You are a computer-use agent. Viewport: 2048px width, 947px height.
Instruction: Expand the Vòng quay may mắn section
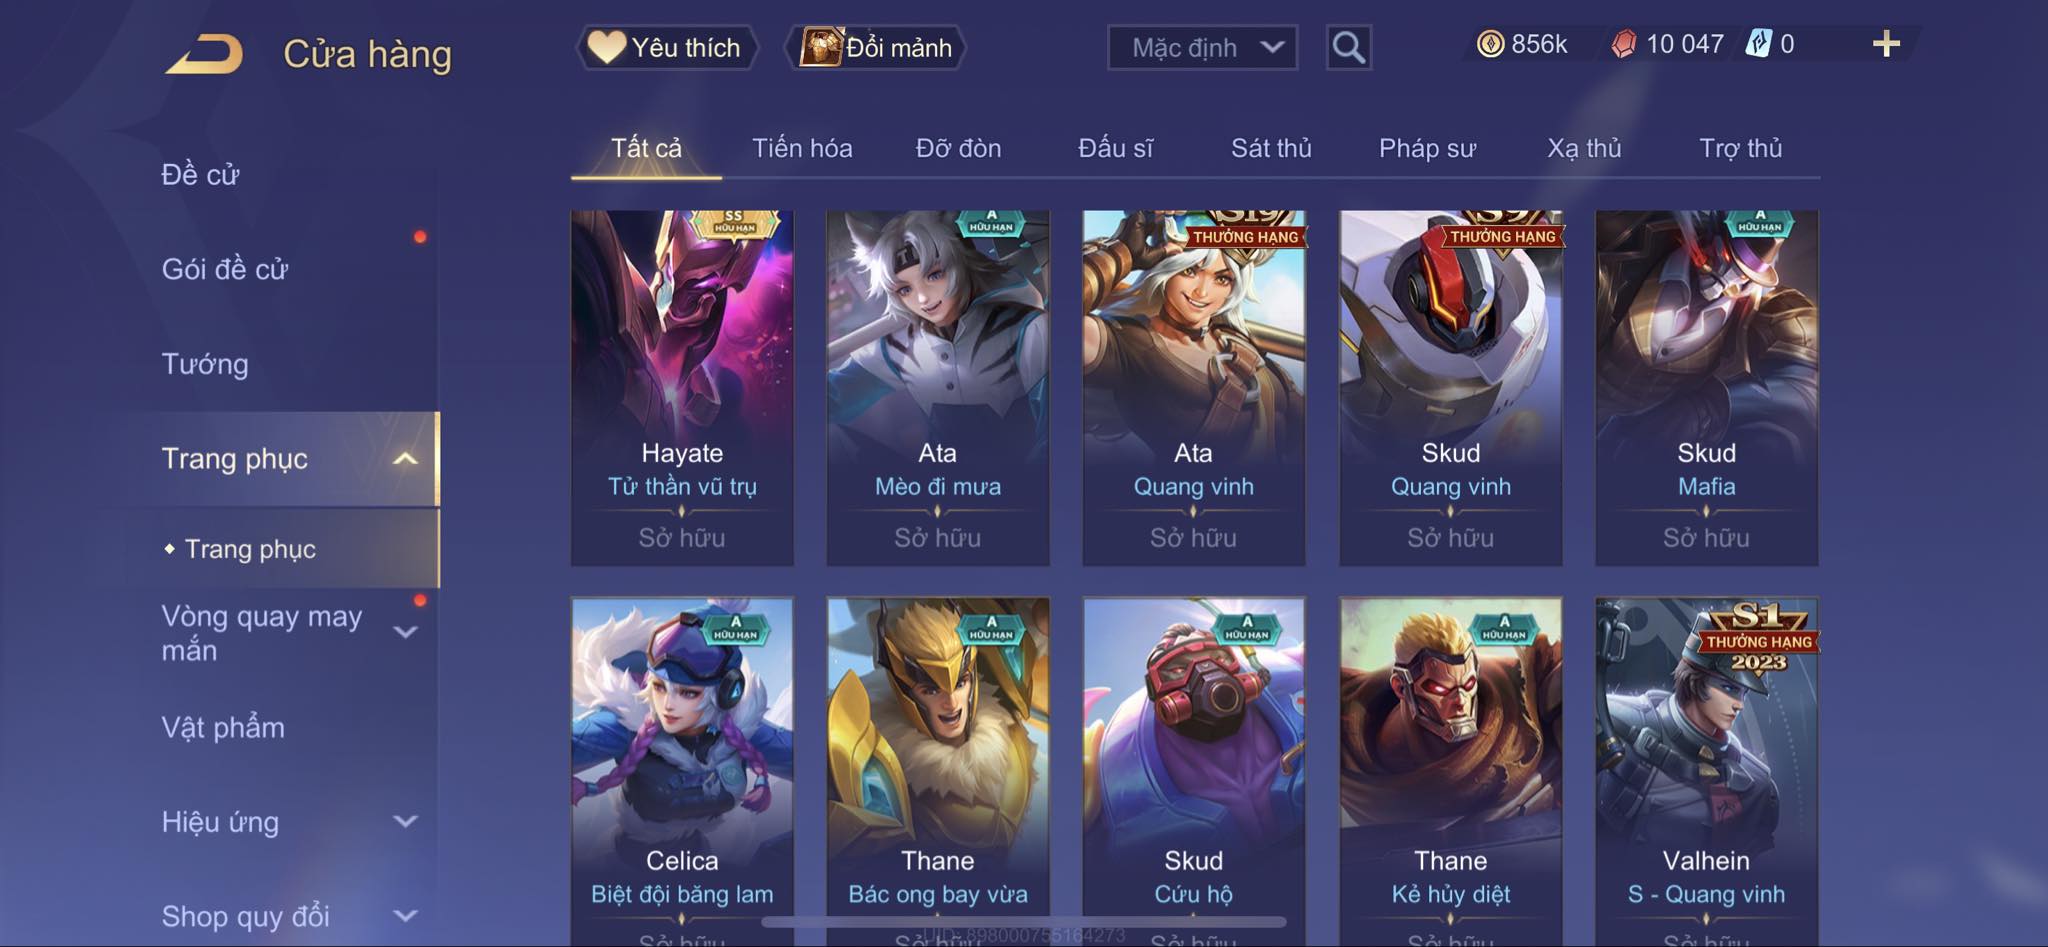pyautogui.click(x=405, y=632)
